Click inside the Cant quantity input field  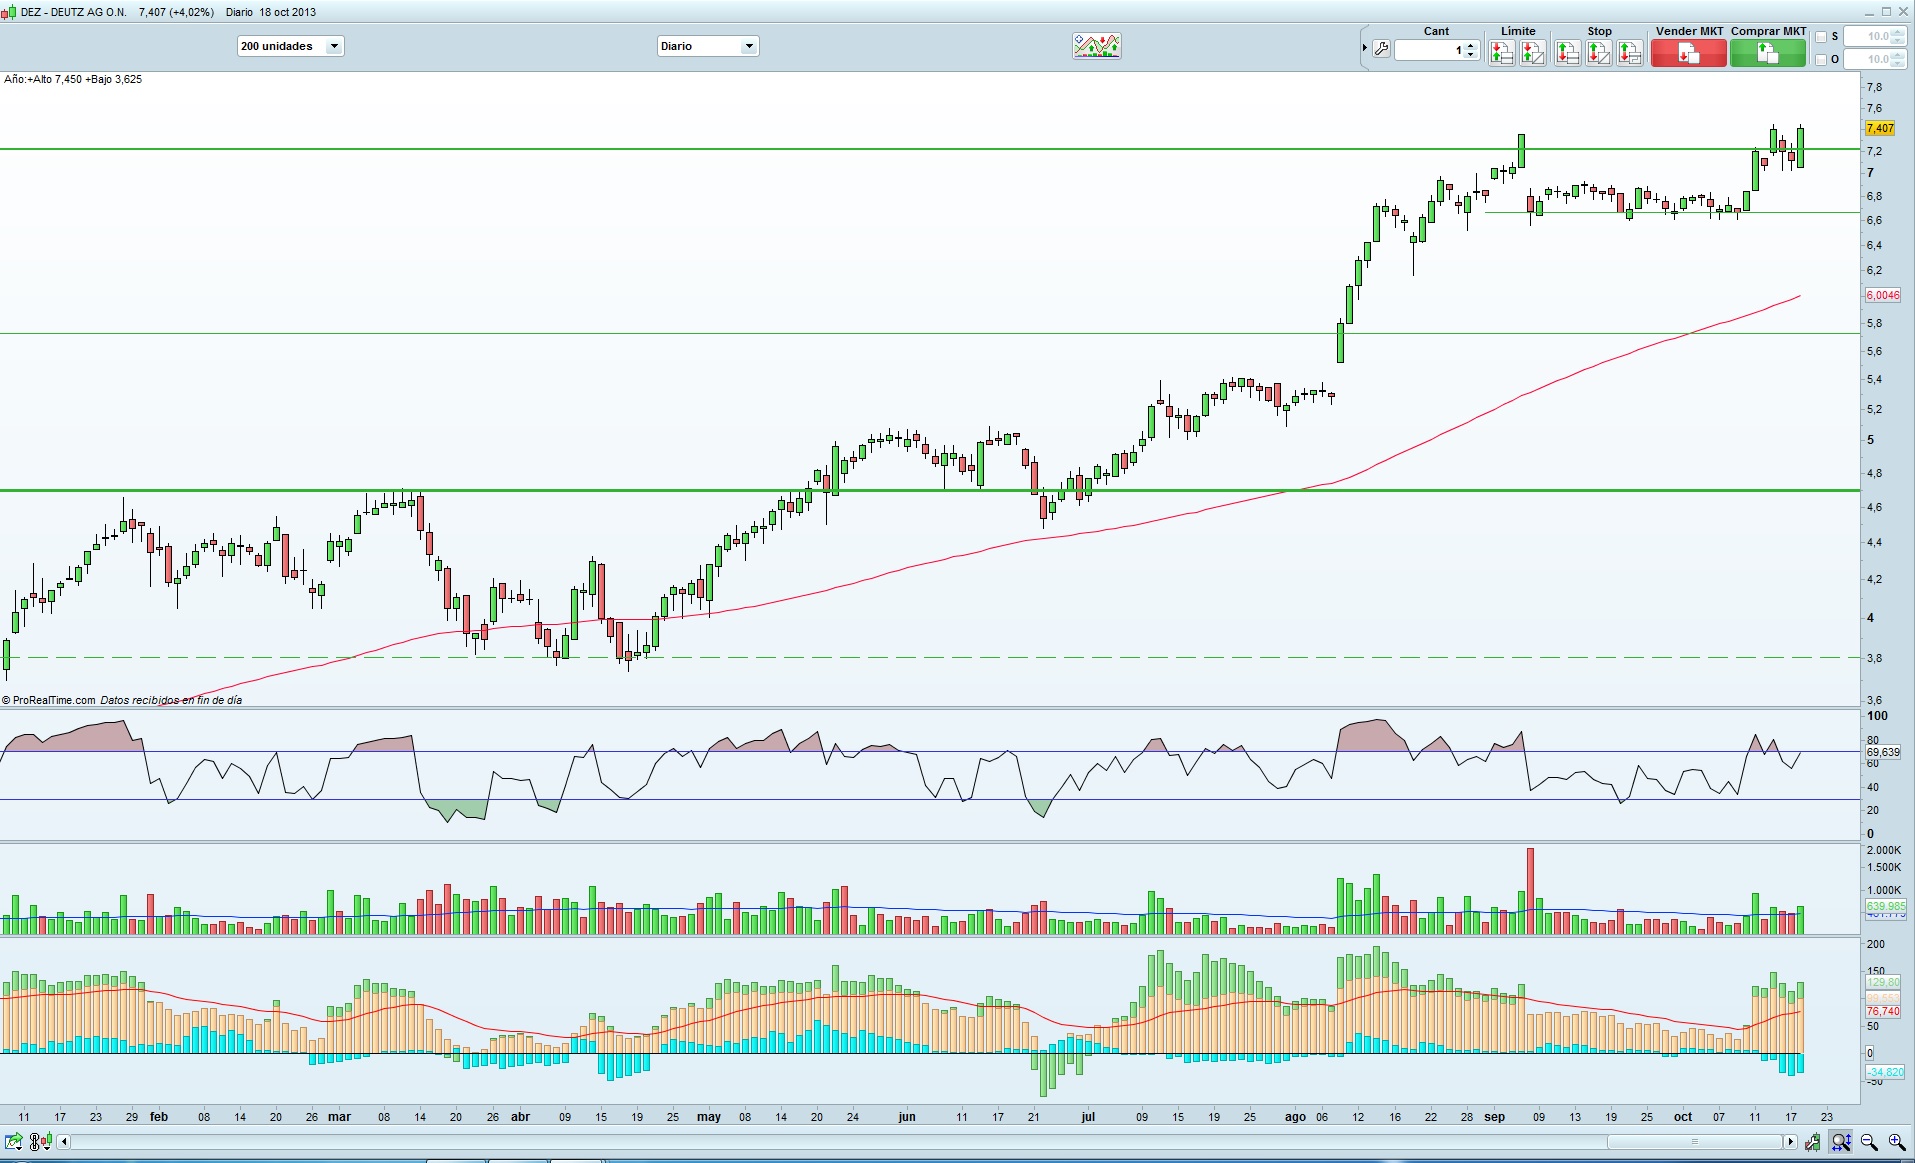pos(1438,50)
